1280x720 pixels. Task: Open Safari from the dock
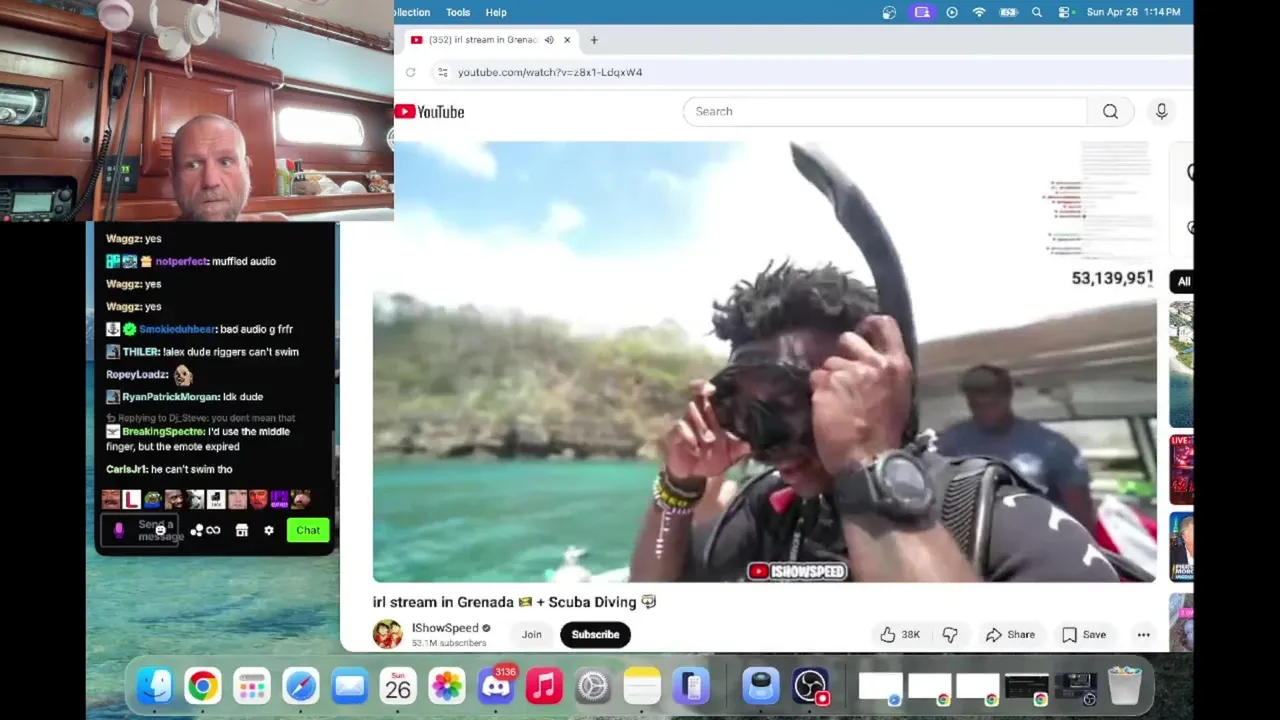[300, 686]
